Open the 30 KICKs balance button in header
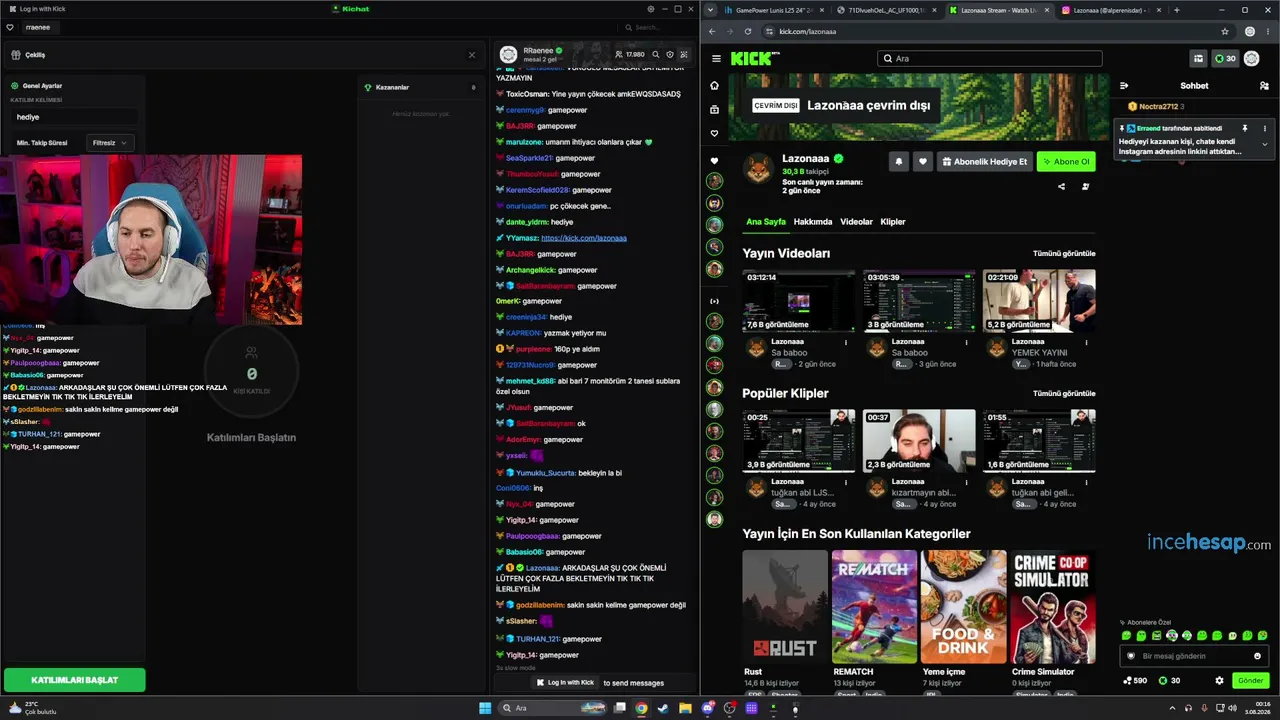Viewport: 1280px width, 720px height. [1225, 59]
